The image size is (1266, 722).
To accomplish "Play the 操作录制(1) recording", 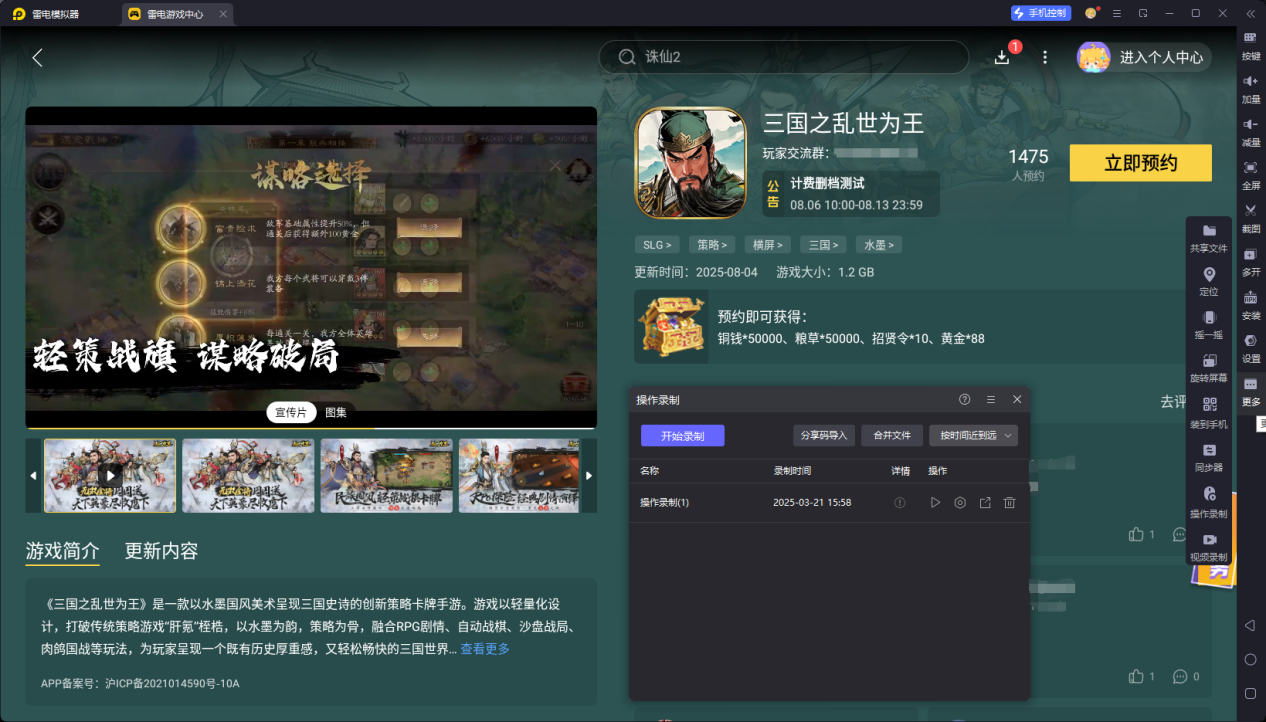I will [x=935, y=503].
